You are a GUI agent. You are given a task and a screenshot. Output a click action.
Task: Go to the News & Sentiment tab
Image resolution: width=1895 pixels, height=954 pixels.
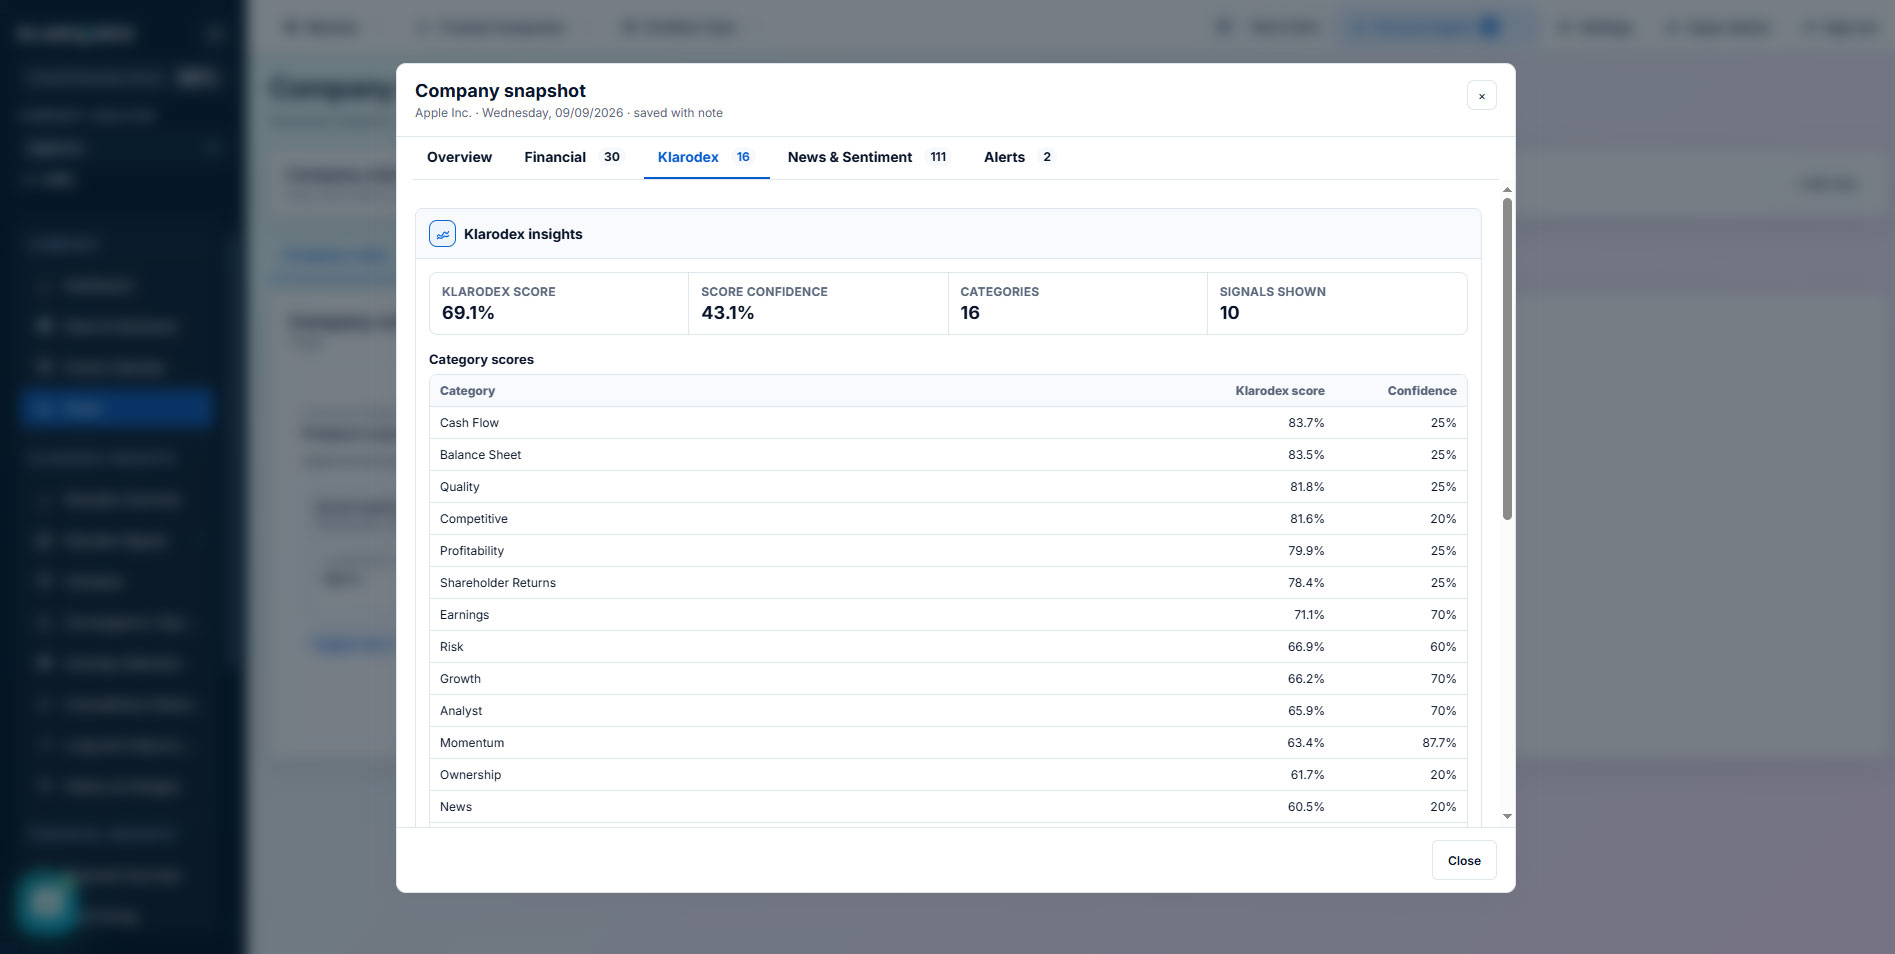868,157
